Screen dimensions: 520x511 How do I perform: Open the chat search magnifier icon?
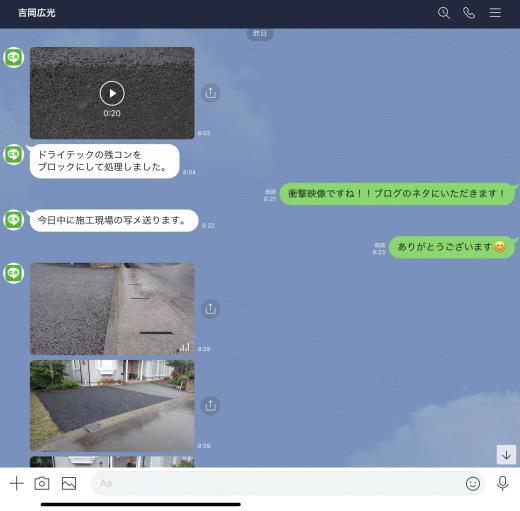pos(444,13)
